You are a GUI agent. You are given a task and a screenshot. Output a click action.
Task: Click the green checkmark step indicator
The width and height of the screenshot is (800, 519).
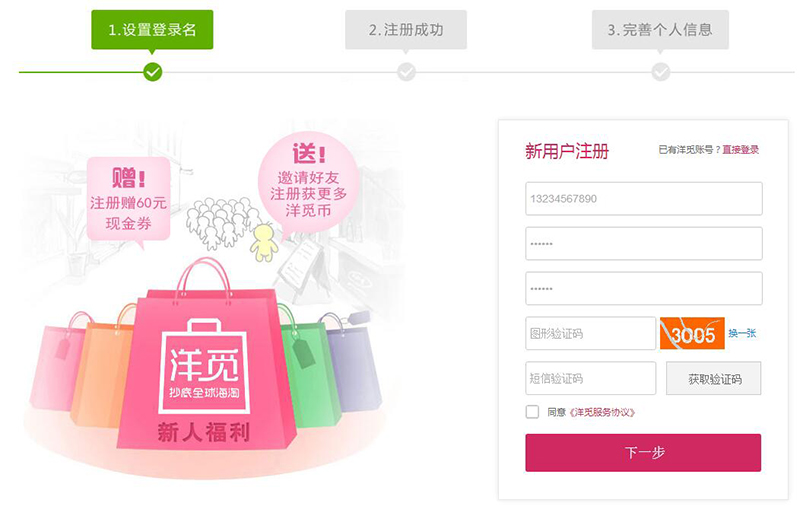(x=152, y=72)
